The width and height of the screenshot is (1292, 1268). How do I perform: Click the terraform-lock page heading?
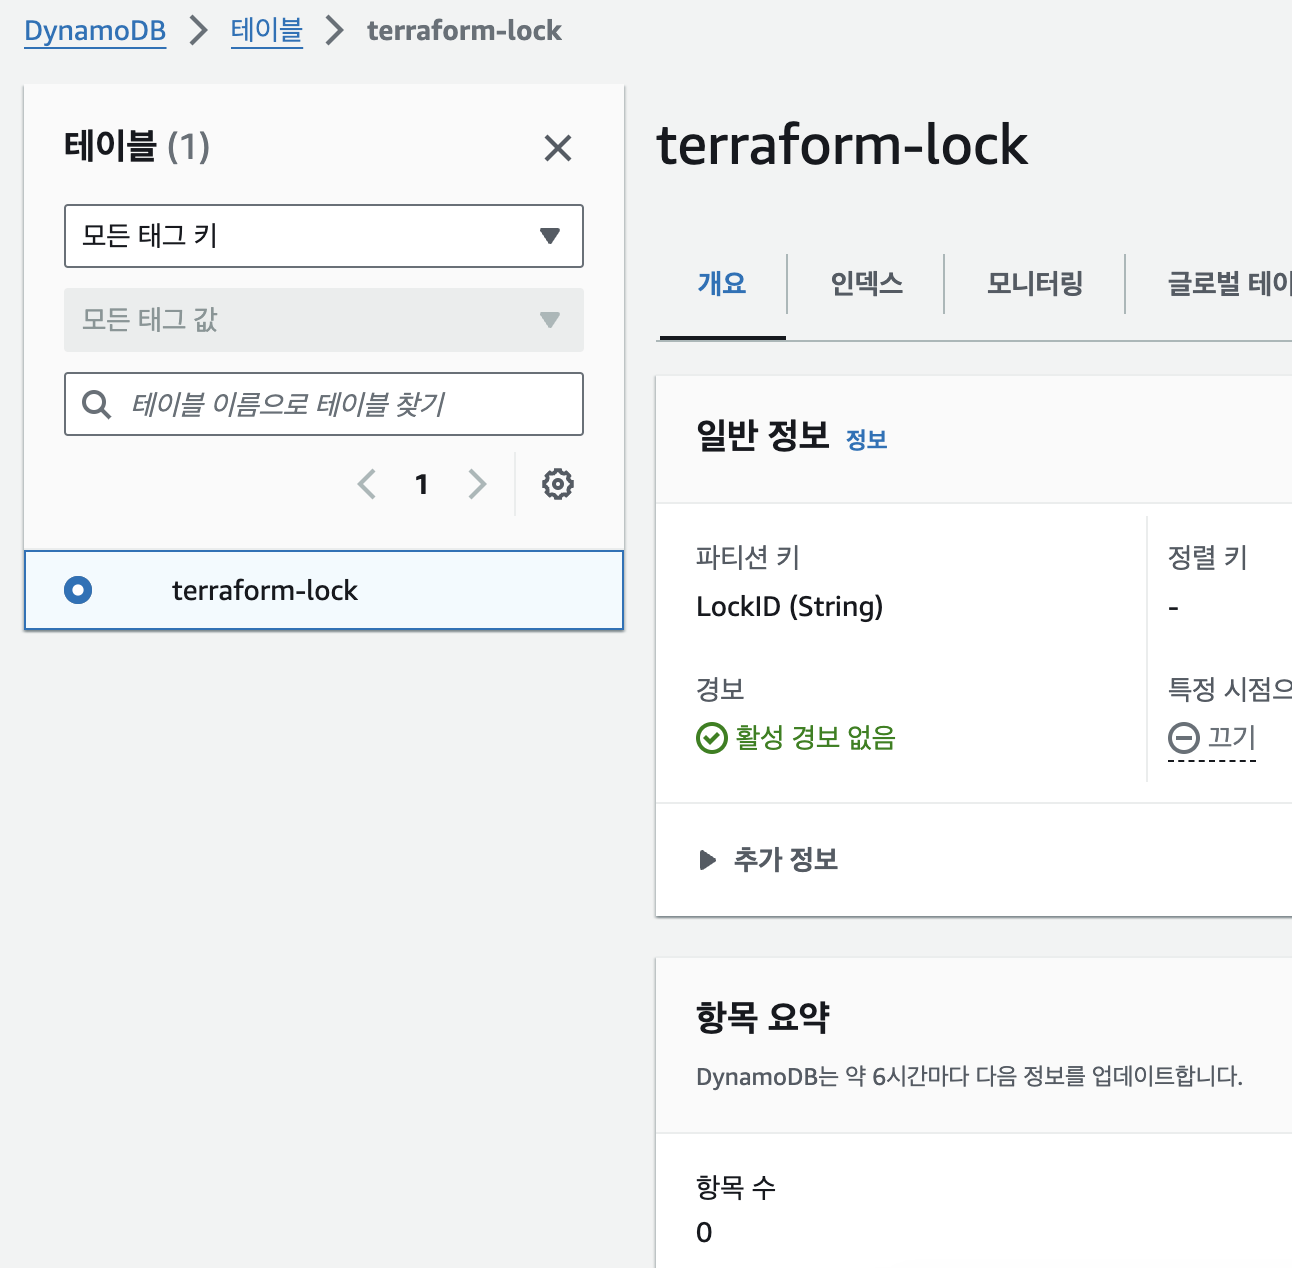[x=842, y=145]
